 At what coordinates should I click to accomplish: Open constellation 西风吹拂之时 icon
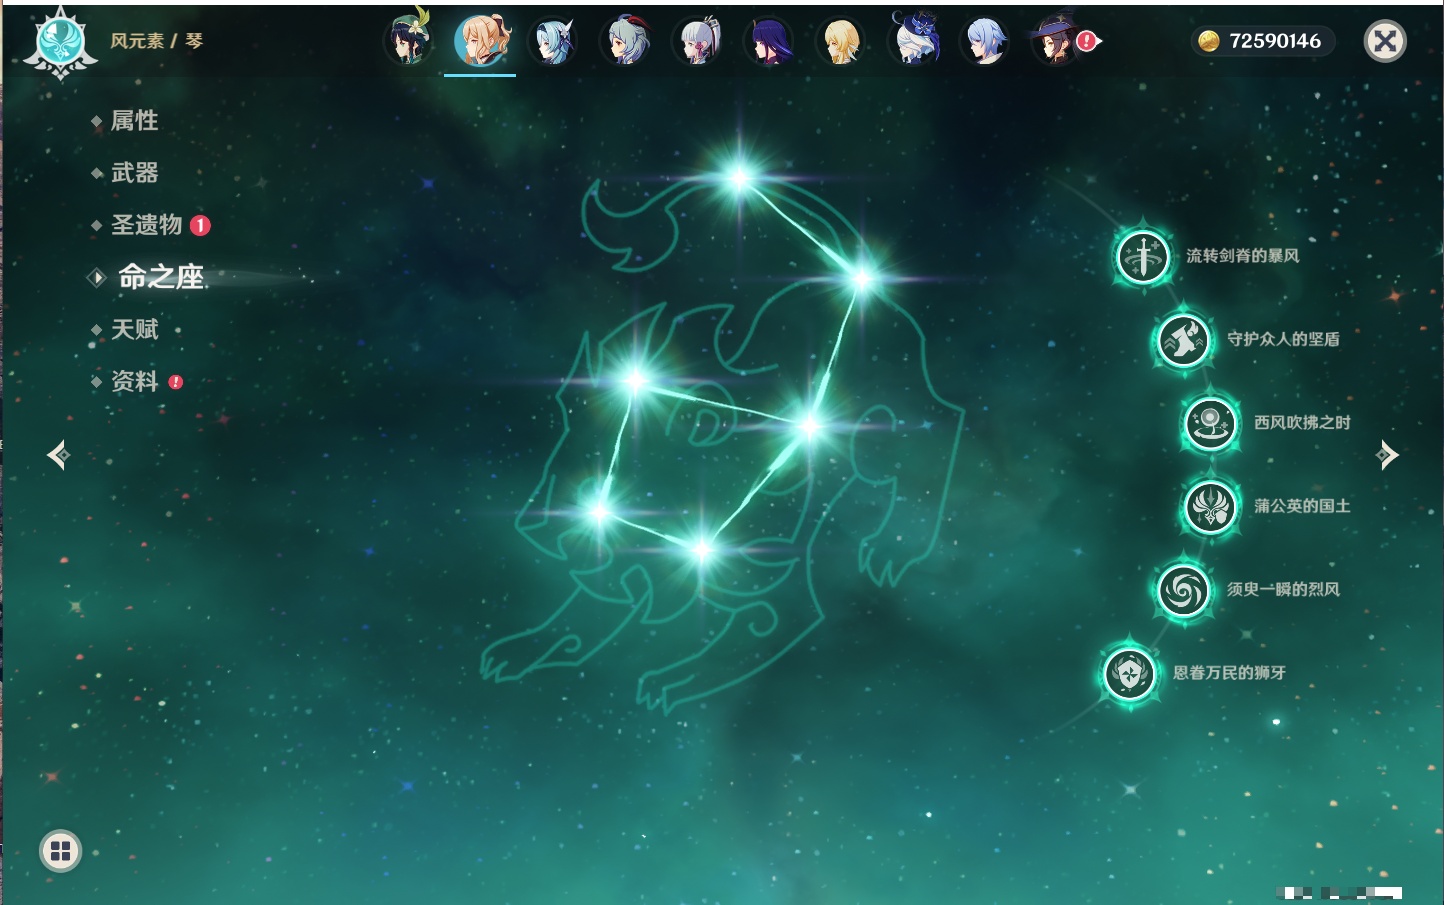pos(1210,423)
